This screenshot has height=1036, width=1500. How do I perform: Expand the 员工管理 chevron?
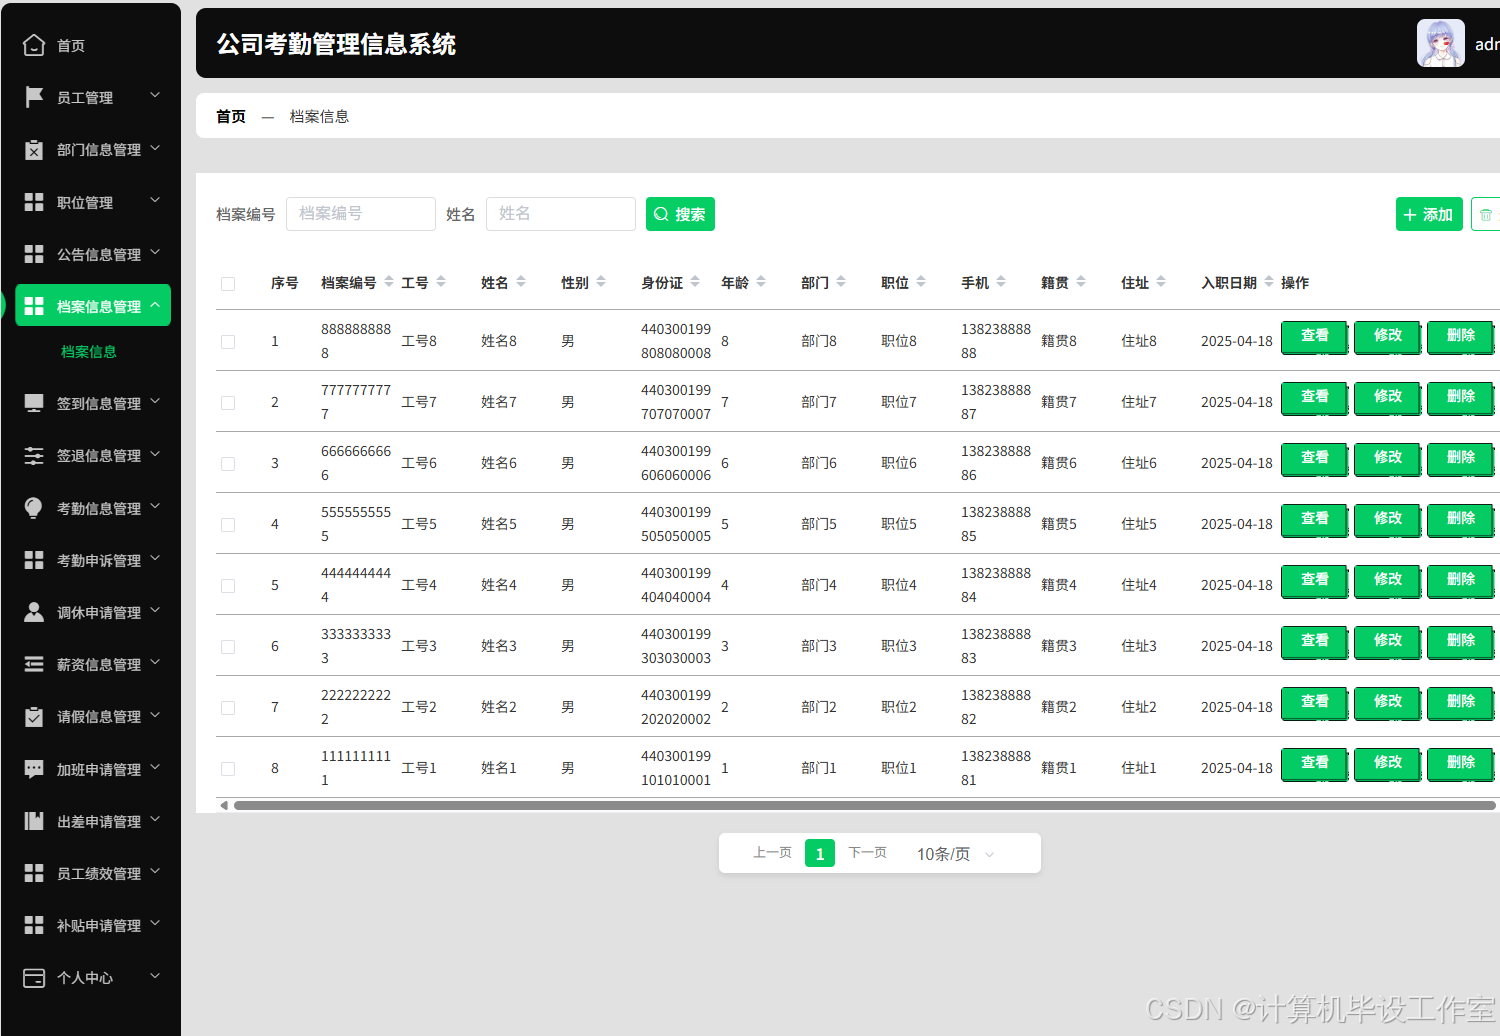(x=155, y=95)
